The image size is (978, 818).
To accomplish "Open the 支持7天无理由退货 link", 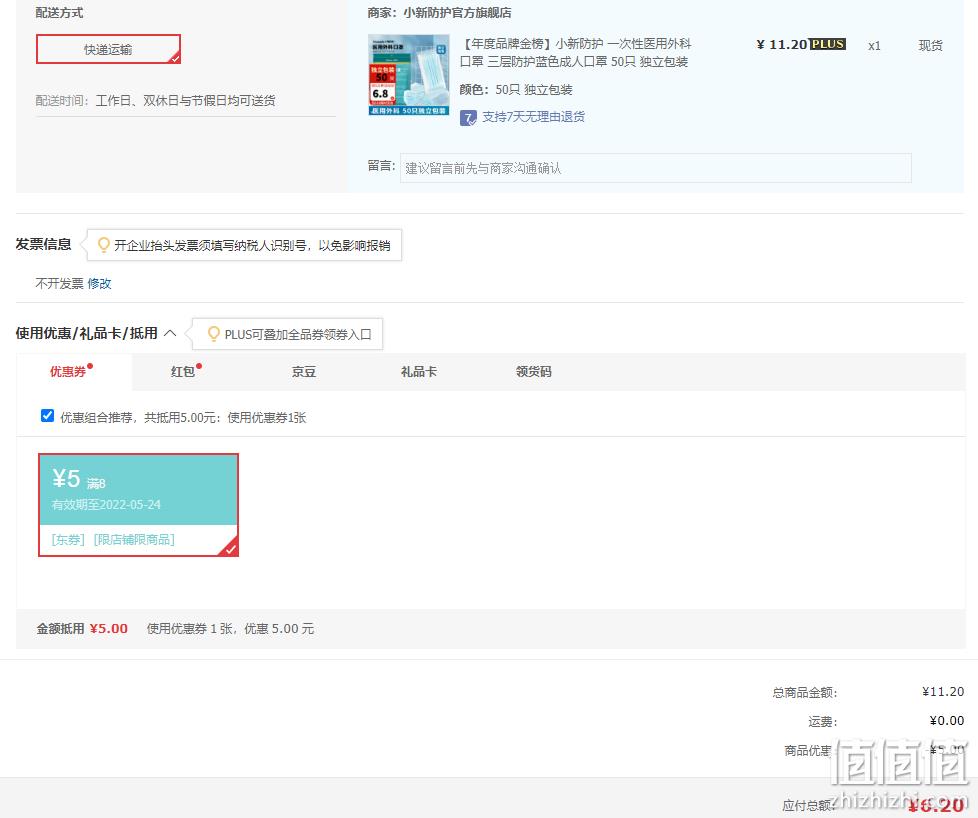I will tap(533, 117).
